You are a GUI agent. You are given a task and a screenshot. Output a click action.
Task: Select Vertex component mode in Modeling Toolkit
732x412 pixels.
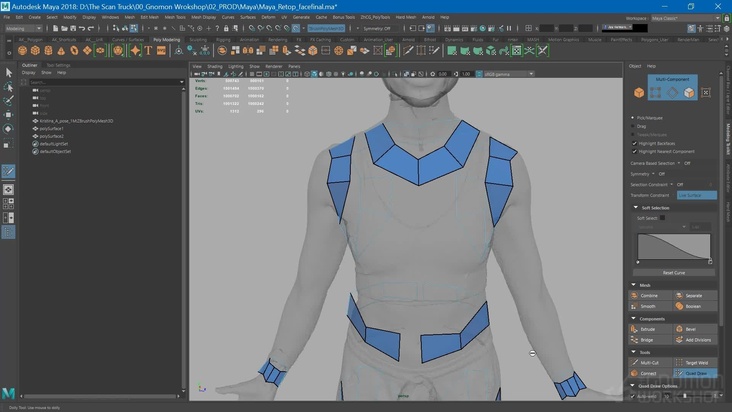[x=655, y=93]
